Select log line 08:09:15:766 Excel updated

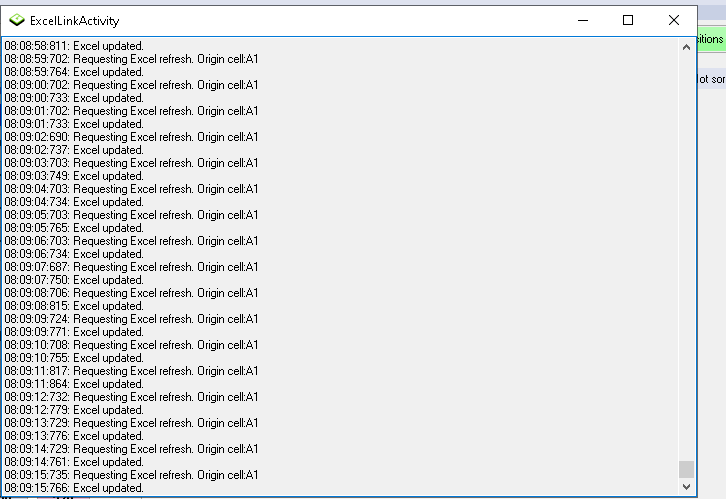click(x=74, y=487)
